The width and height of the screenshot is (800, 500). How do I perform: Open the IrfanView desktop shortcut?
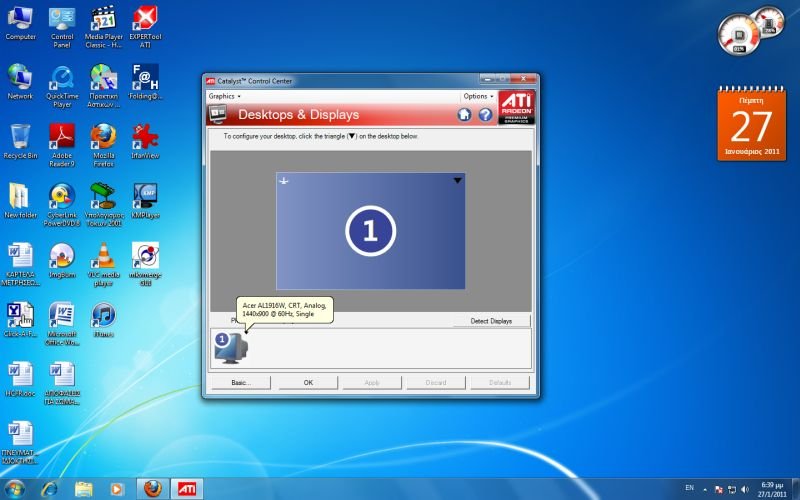[145, 142]
